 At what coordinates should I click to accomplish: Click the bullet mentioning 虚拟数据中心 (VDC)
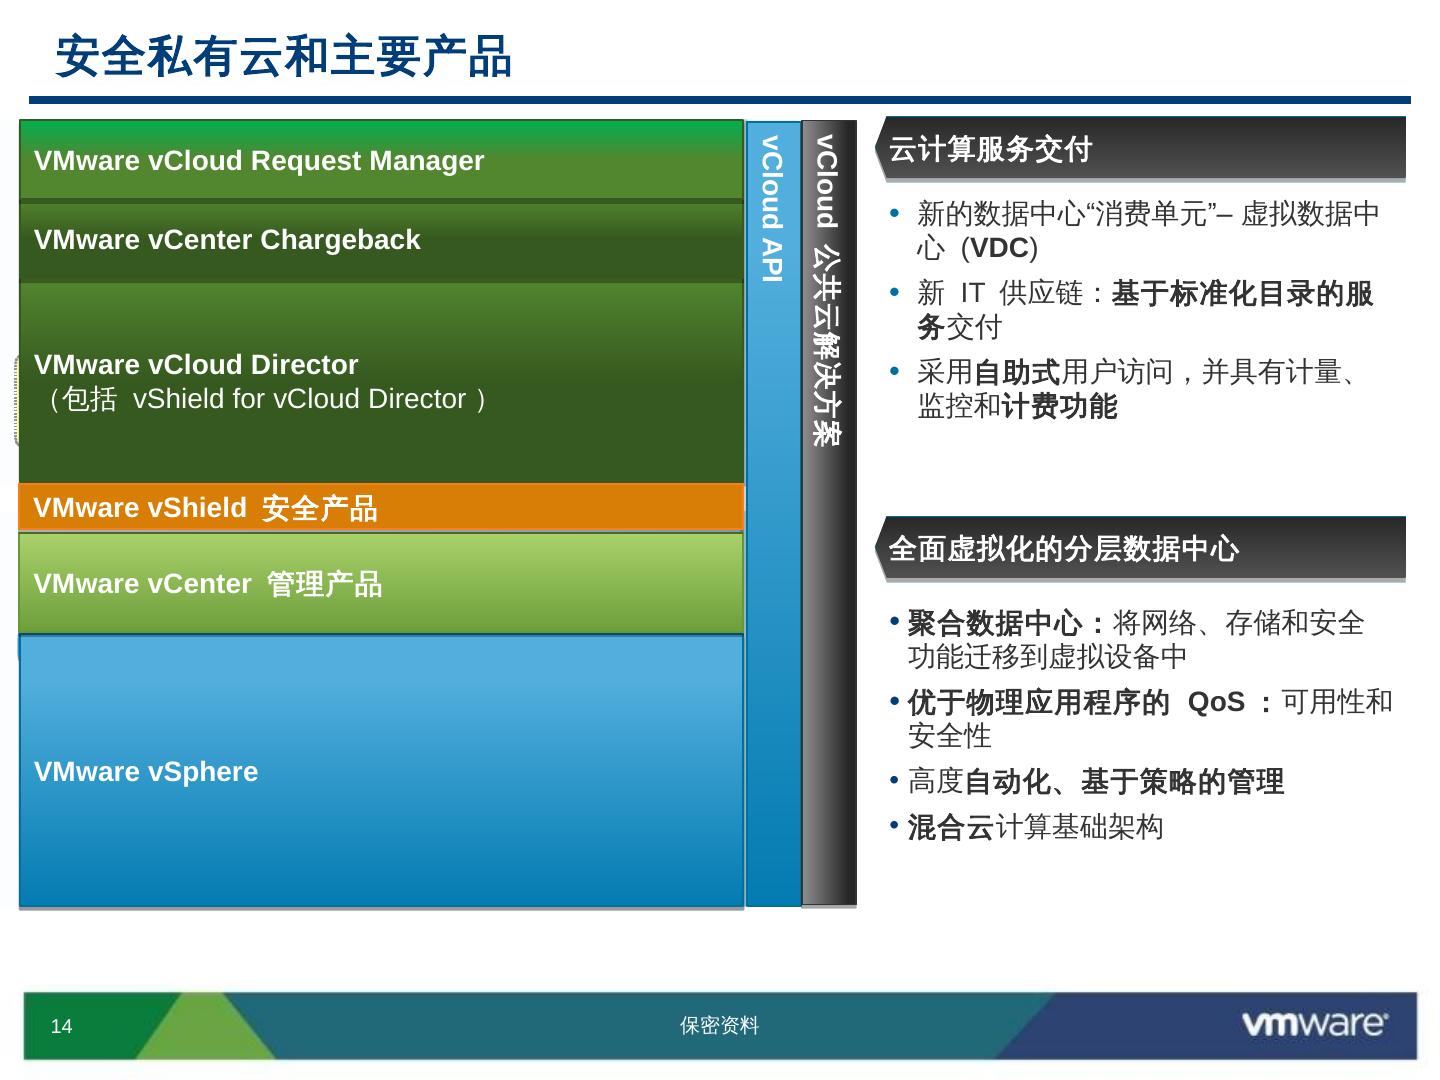tap(1135, 231)
